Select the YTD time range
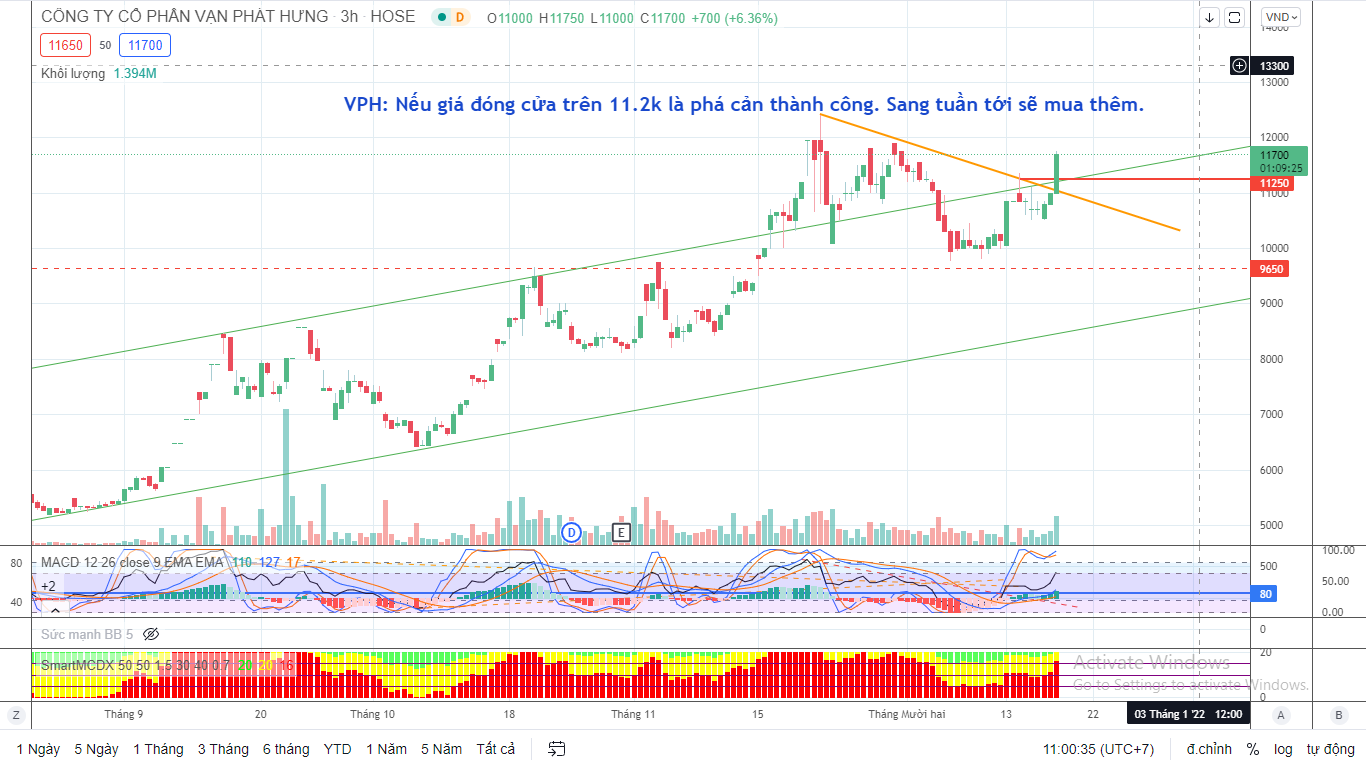 pyautogui.click(x=337, y=749)
